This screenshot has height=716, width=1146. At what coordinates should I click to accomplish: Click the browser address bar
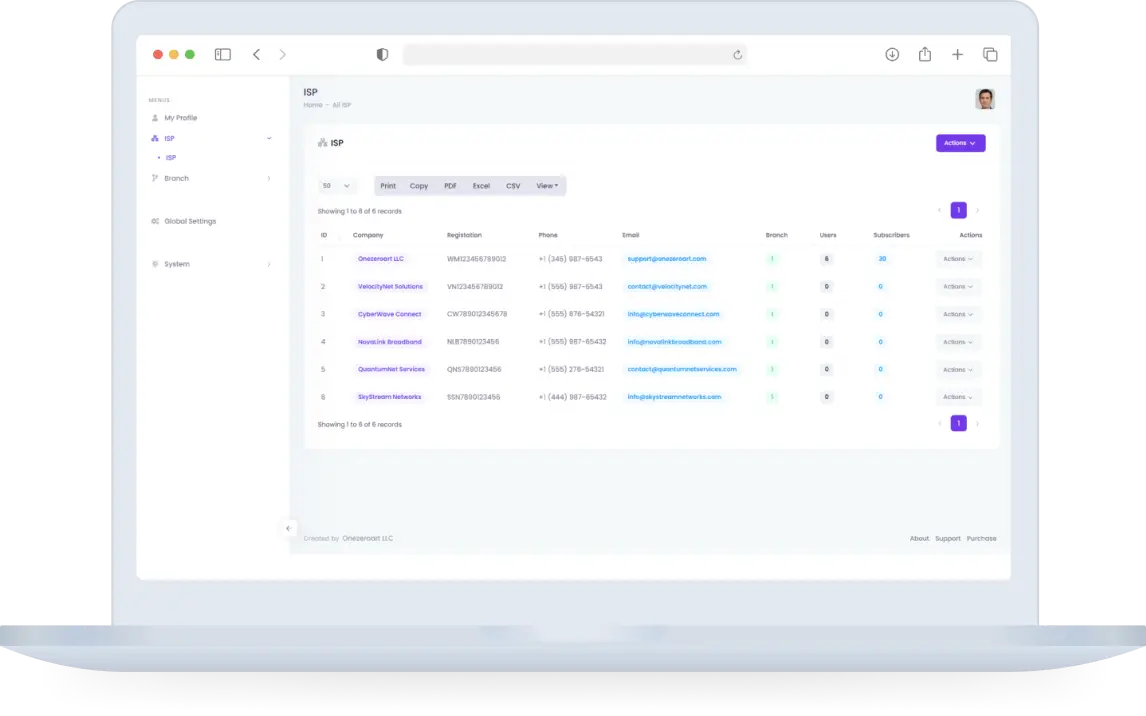click(x=570, y=55)
